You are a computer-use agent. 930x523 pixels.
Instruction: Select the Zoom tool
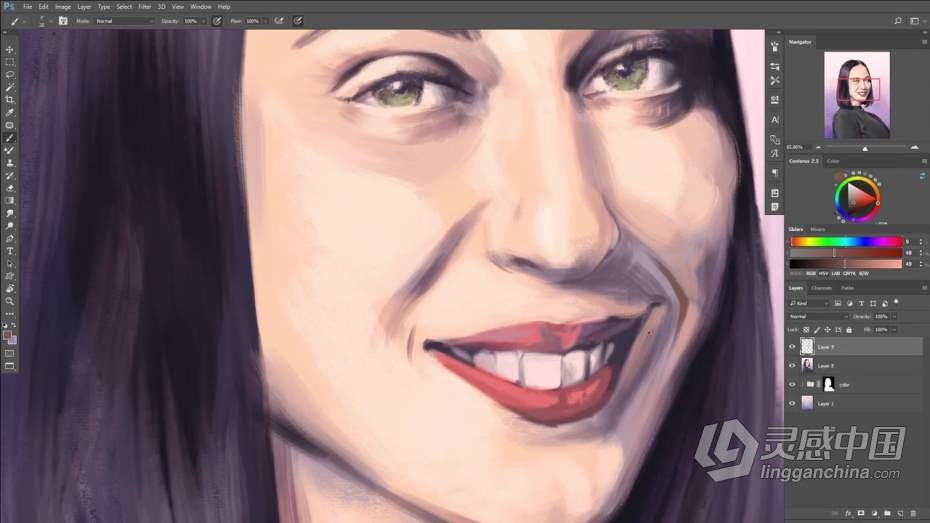click(10, 300)
